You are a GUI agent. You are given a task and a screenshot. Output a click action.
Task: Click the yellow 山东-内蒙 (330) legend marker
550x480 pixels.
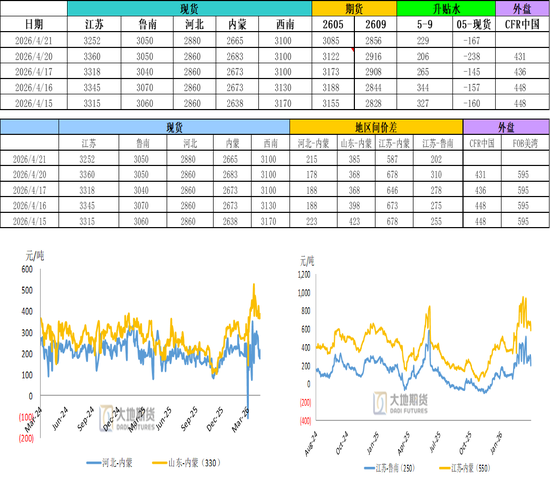point(159,463)
